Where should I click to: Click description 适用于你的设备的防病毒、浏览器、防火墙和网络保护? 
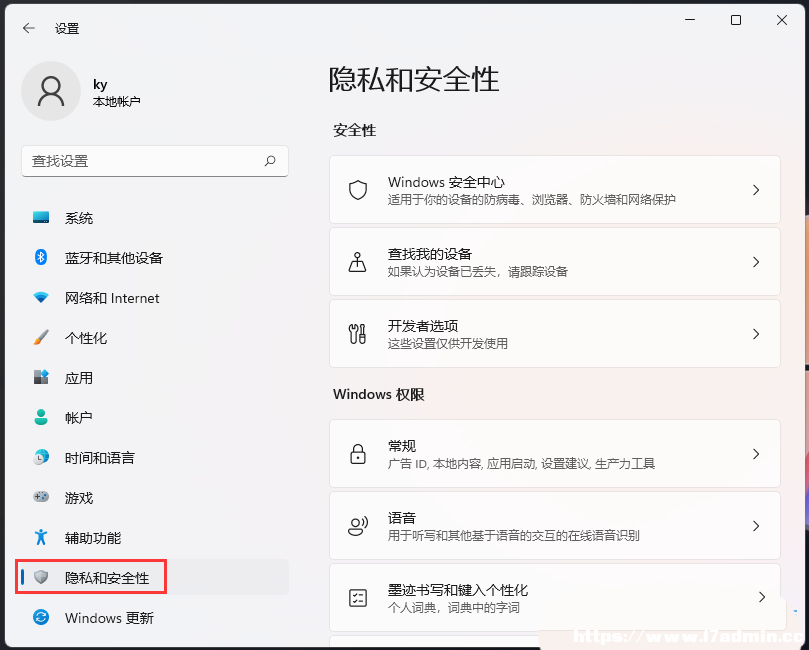pos(531,199)
